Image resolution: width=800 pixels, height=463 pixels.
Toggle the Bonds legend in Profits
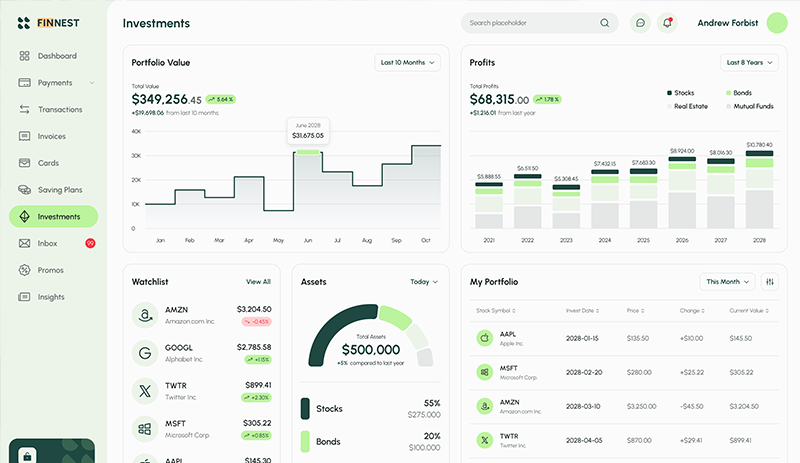739,92
